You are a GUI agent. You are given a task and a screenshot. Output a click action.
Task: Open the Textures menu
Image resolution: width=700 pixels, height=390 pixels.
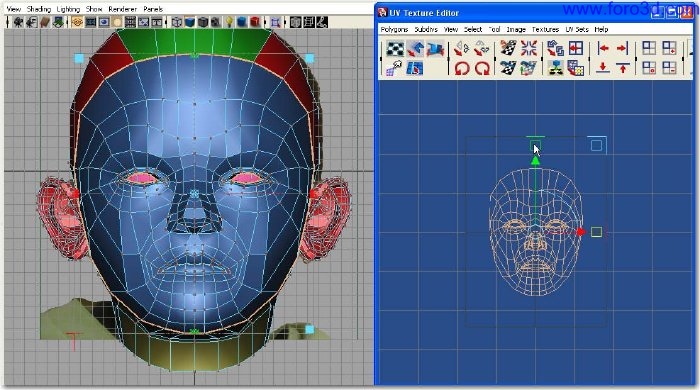(x=545, y=29)
